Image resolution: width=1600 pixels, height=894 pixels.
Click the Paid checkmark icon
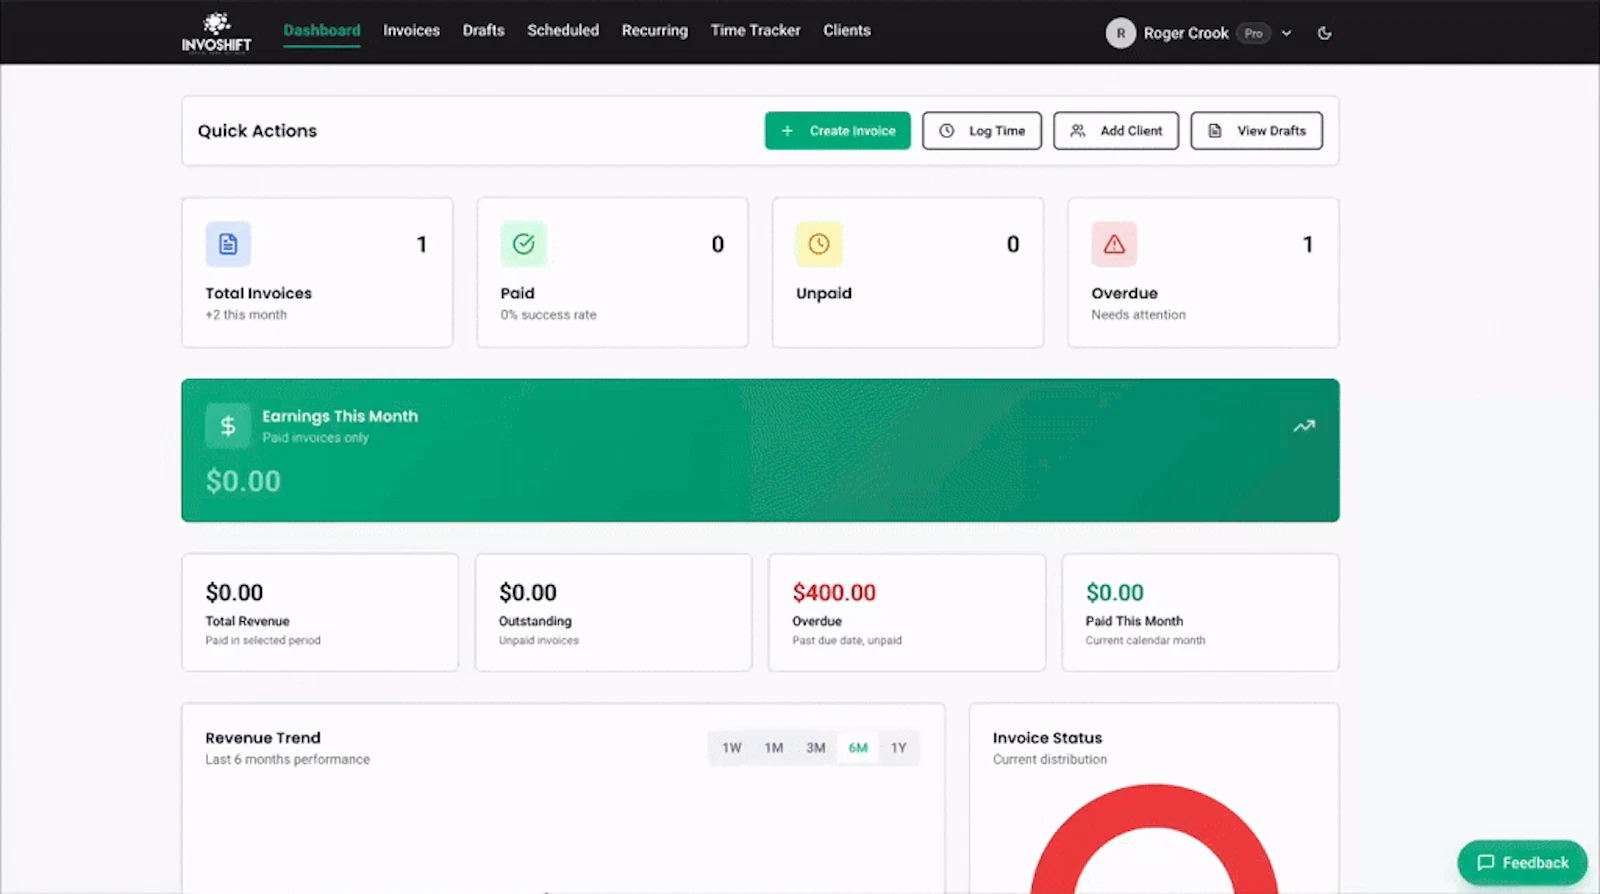pyautogui.click(x=524, y=244)
